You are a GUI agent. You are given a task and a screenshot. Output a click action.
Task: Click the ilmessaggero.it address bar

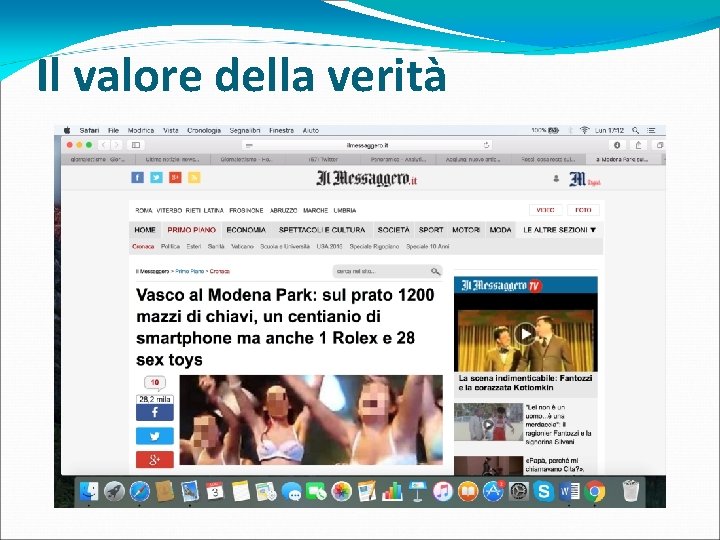coord(367,145)
